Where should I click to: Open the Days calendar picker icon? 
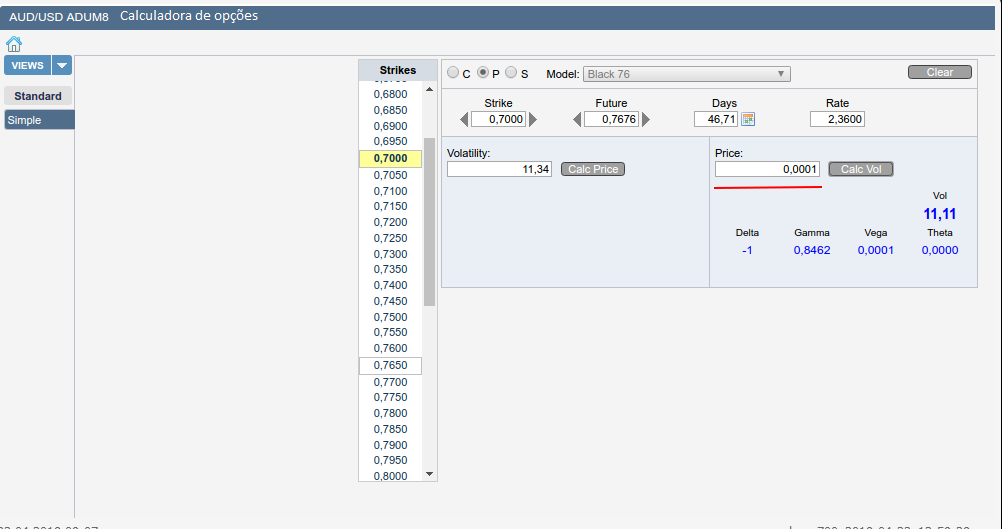click(x=748, y=119)
